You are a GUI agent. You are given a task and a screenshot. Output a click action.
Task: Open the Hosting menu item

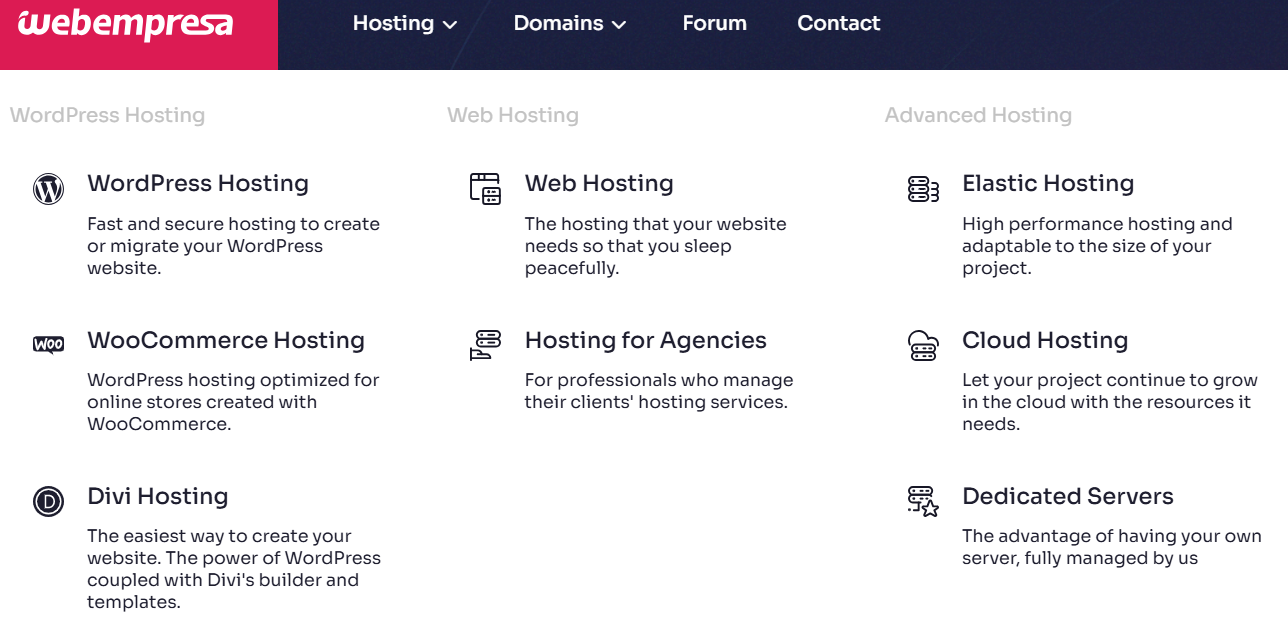(393, 23)
